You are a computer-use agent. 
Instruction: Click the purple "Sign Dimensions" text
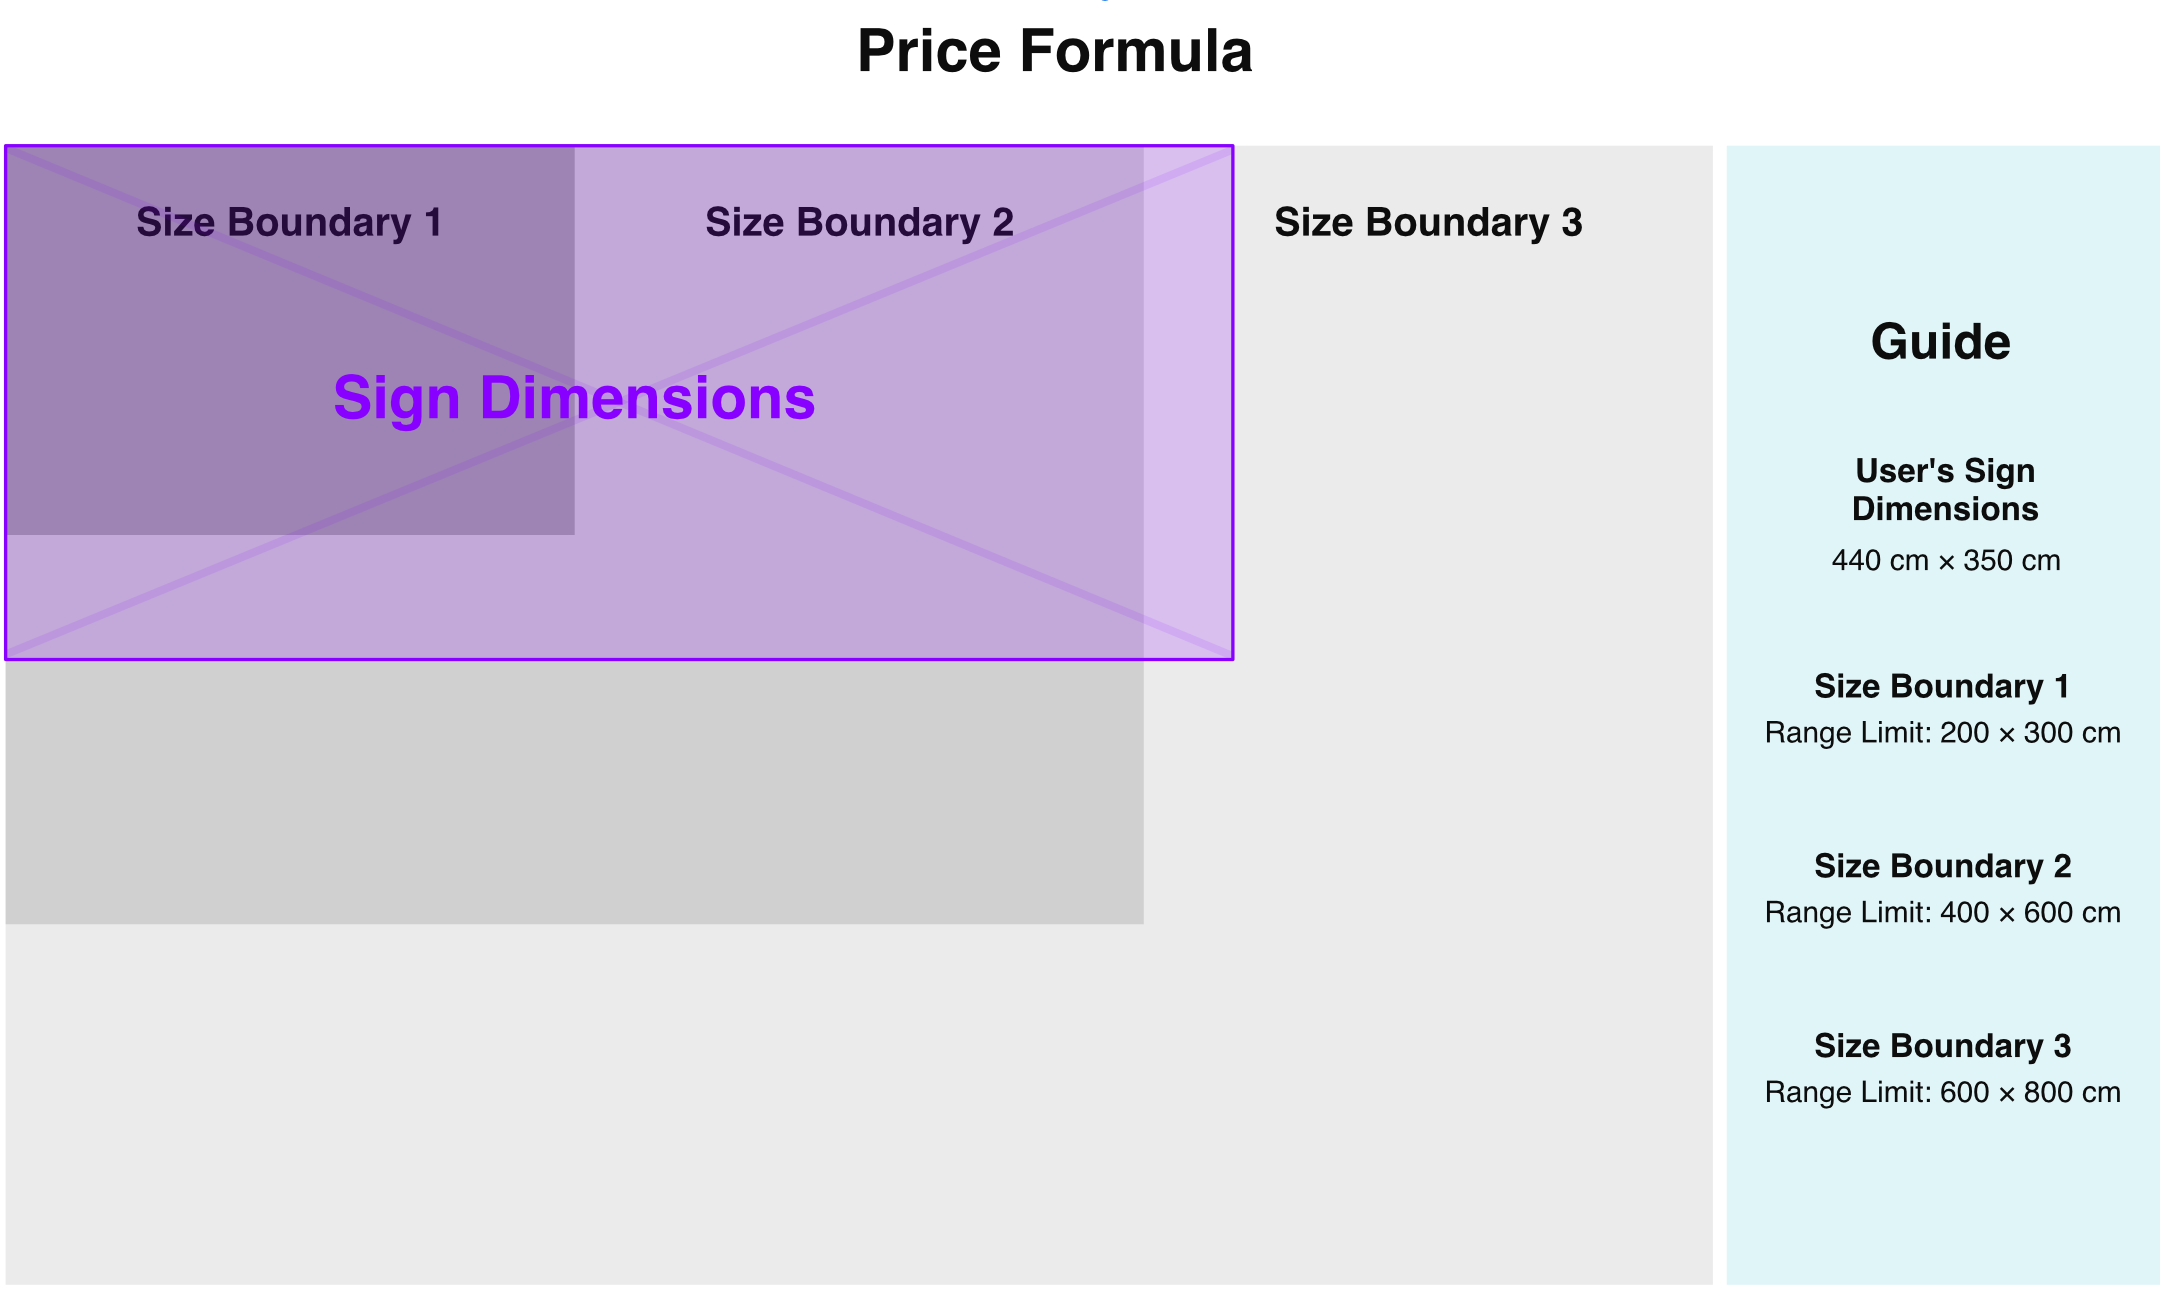574,398
